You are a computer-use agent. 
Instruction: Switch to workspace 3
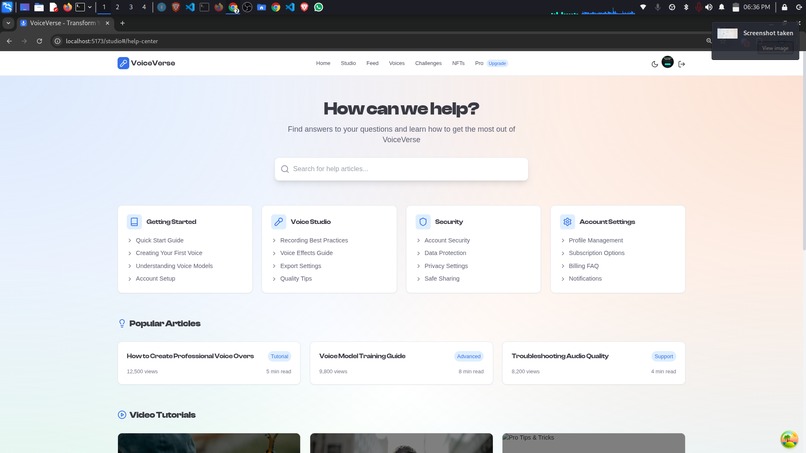(x=131, y=7)
